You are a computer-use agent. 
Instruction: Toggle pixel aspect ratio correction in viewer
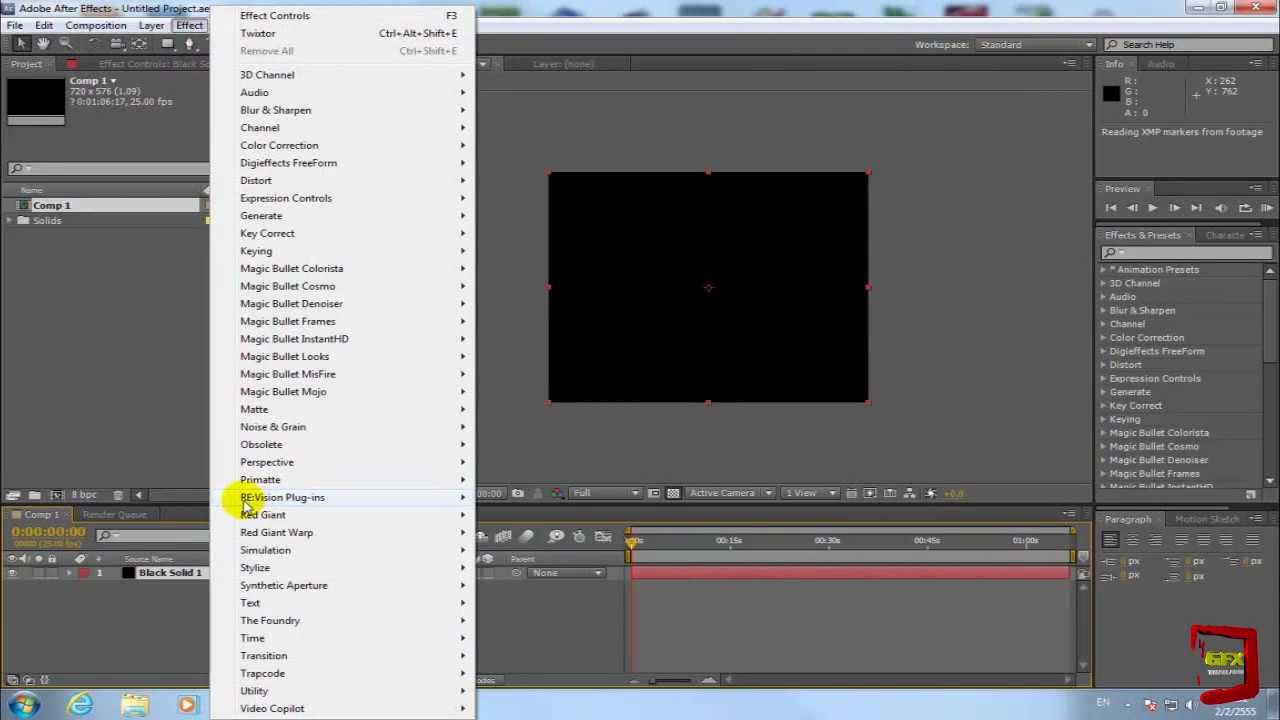pyautogui.click(x=851, y=493)
